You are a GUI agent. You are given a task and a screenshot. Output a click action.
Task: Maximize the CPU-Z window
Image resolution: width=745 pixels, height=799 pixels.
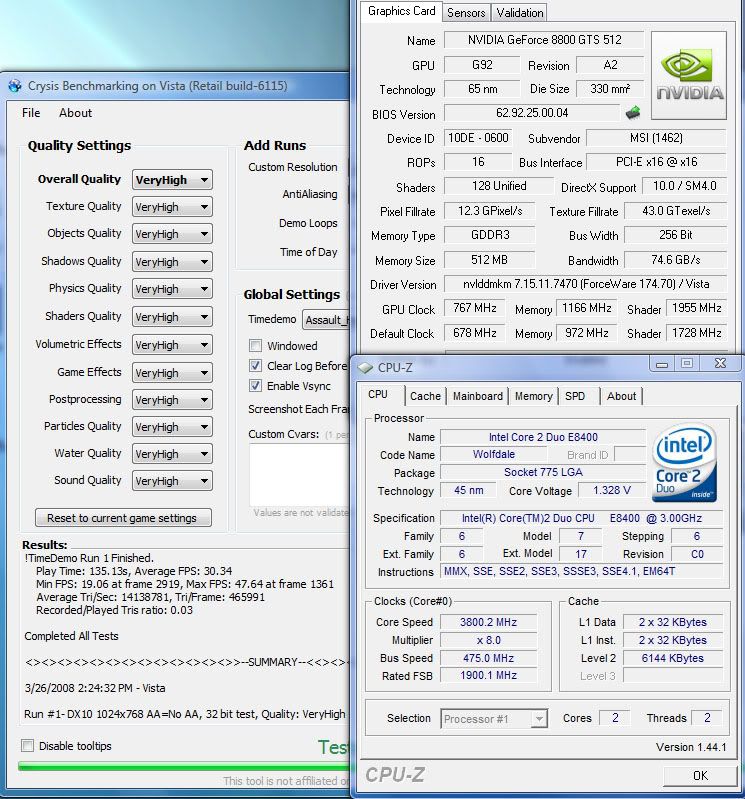[687, 364]
